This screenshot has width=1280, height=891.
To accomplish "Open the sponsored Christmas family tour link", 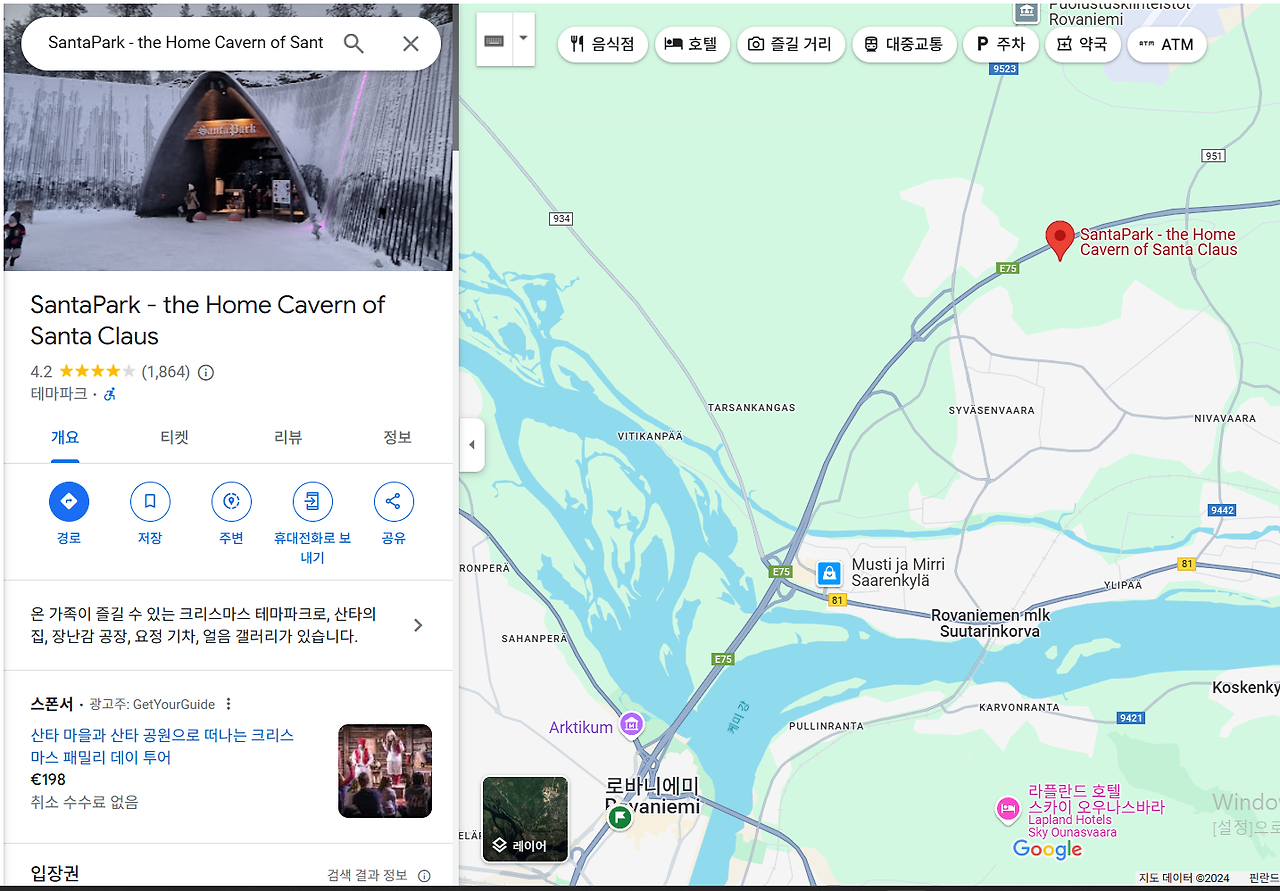I will [x=162, y=746].
